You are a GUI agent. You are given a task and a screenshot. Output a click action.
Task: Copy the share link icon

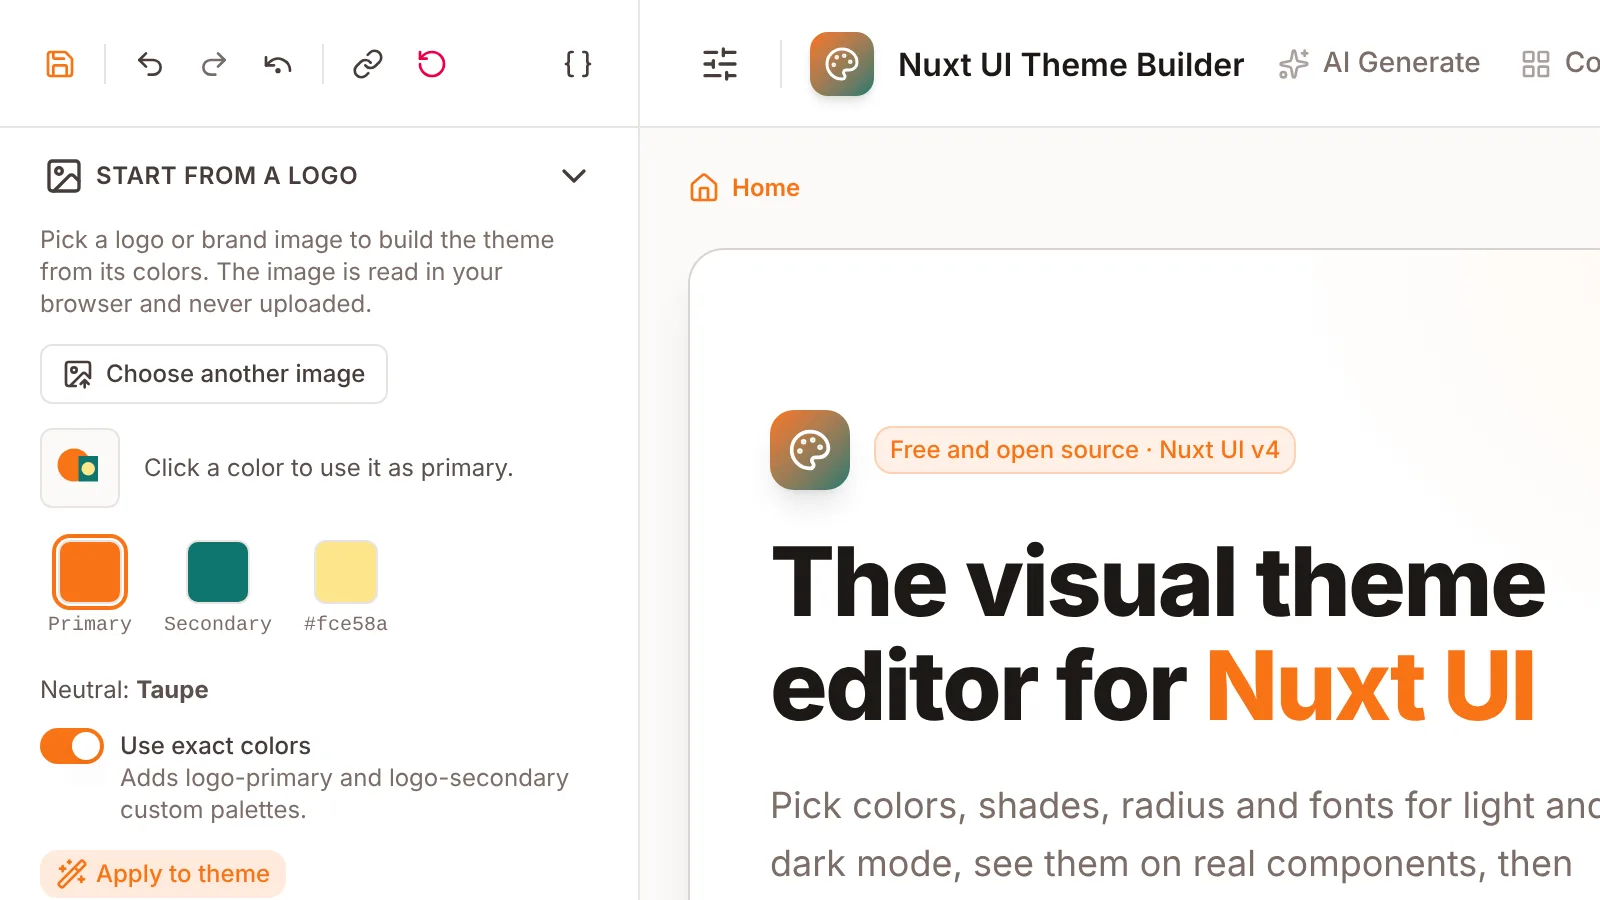pyautogui.click(x=368, y=64)
